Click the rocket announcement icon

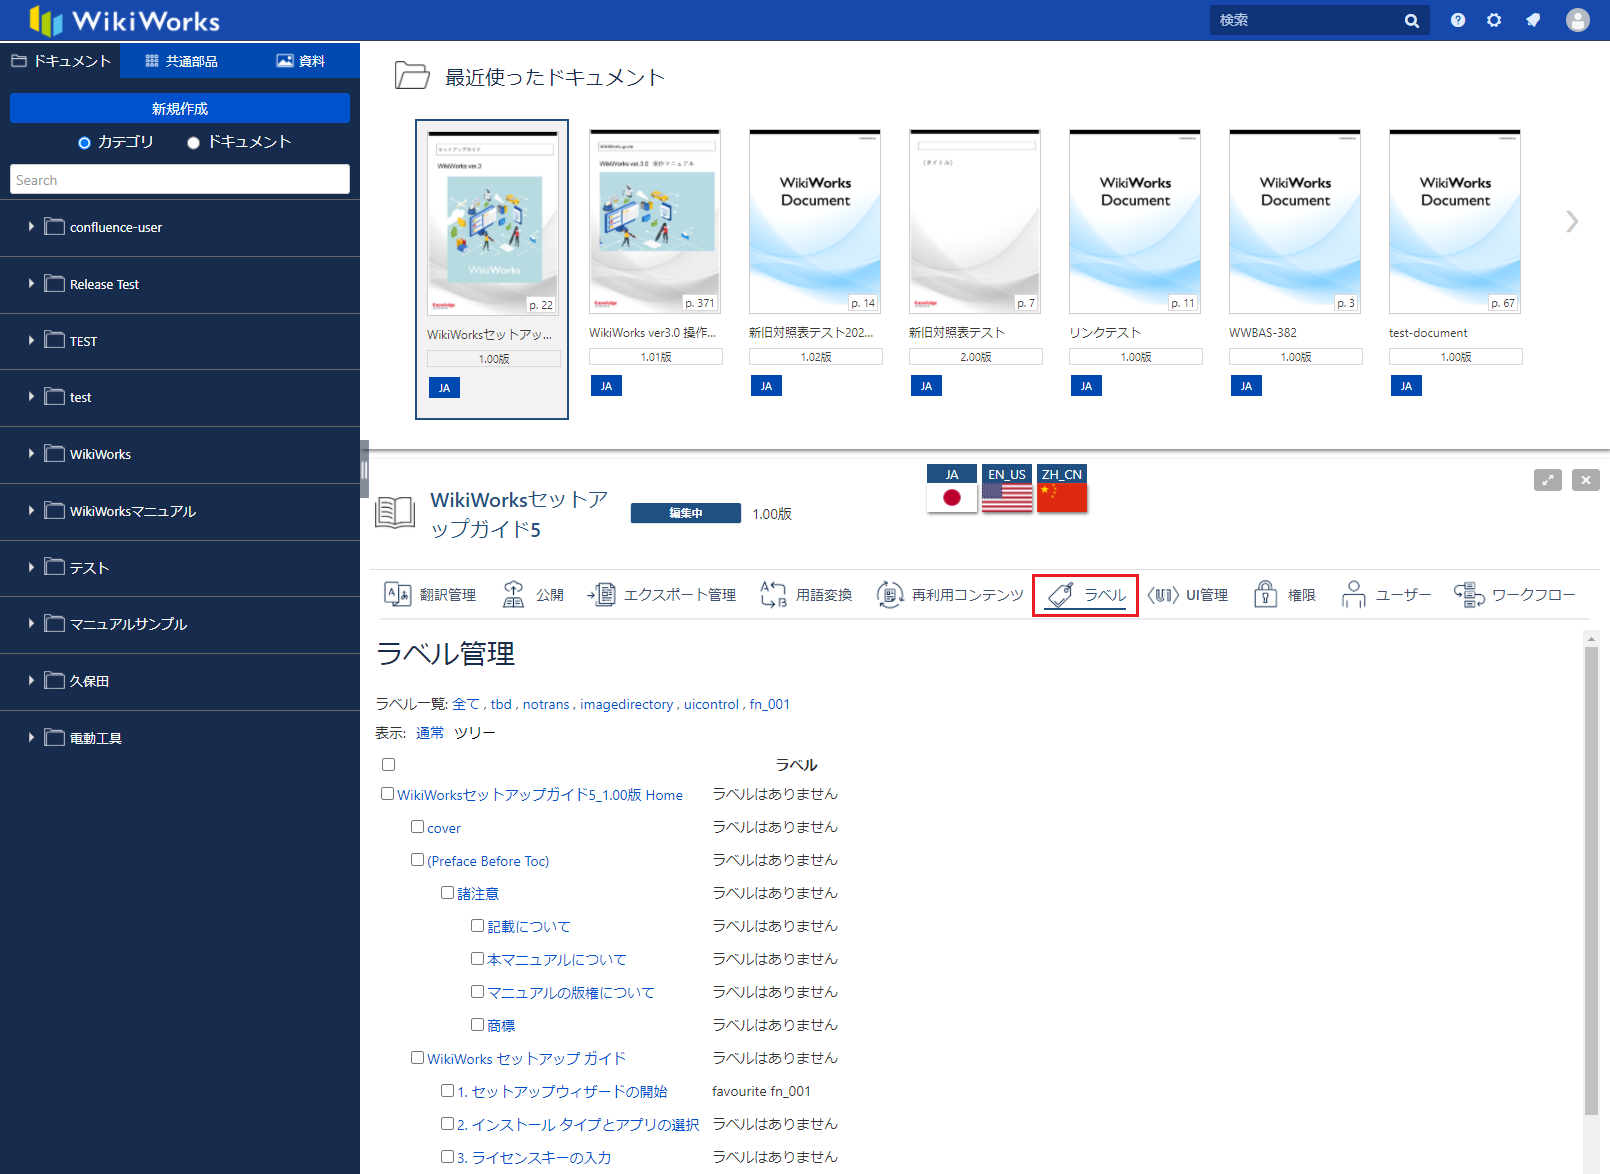point(1533,20)
